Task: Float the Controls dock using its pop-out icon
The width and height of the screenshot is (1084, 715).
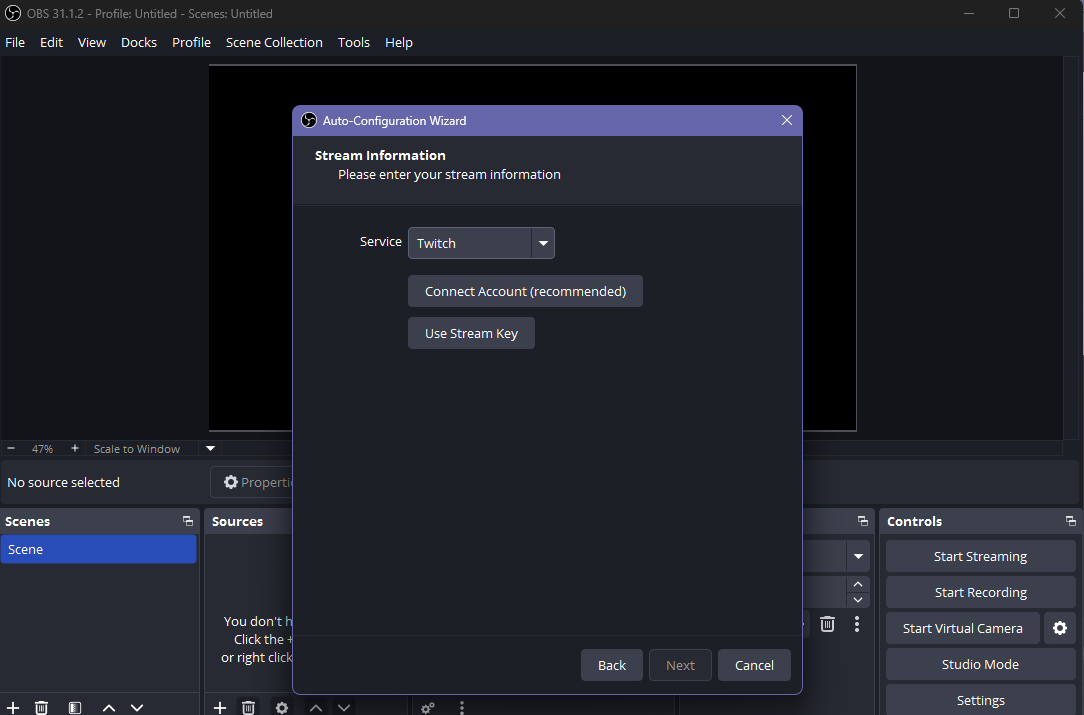Action: click(x=1070, y=521)
